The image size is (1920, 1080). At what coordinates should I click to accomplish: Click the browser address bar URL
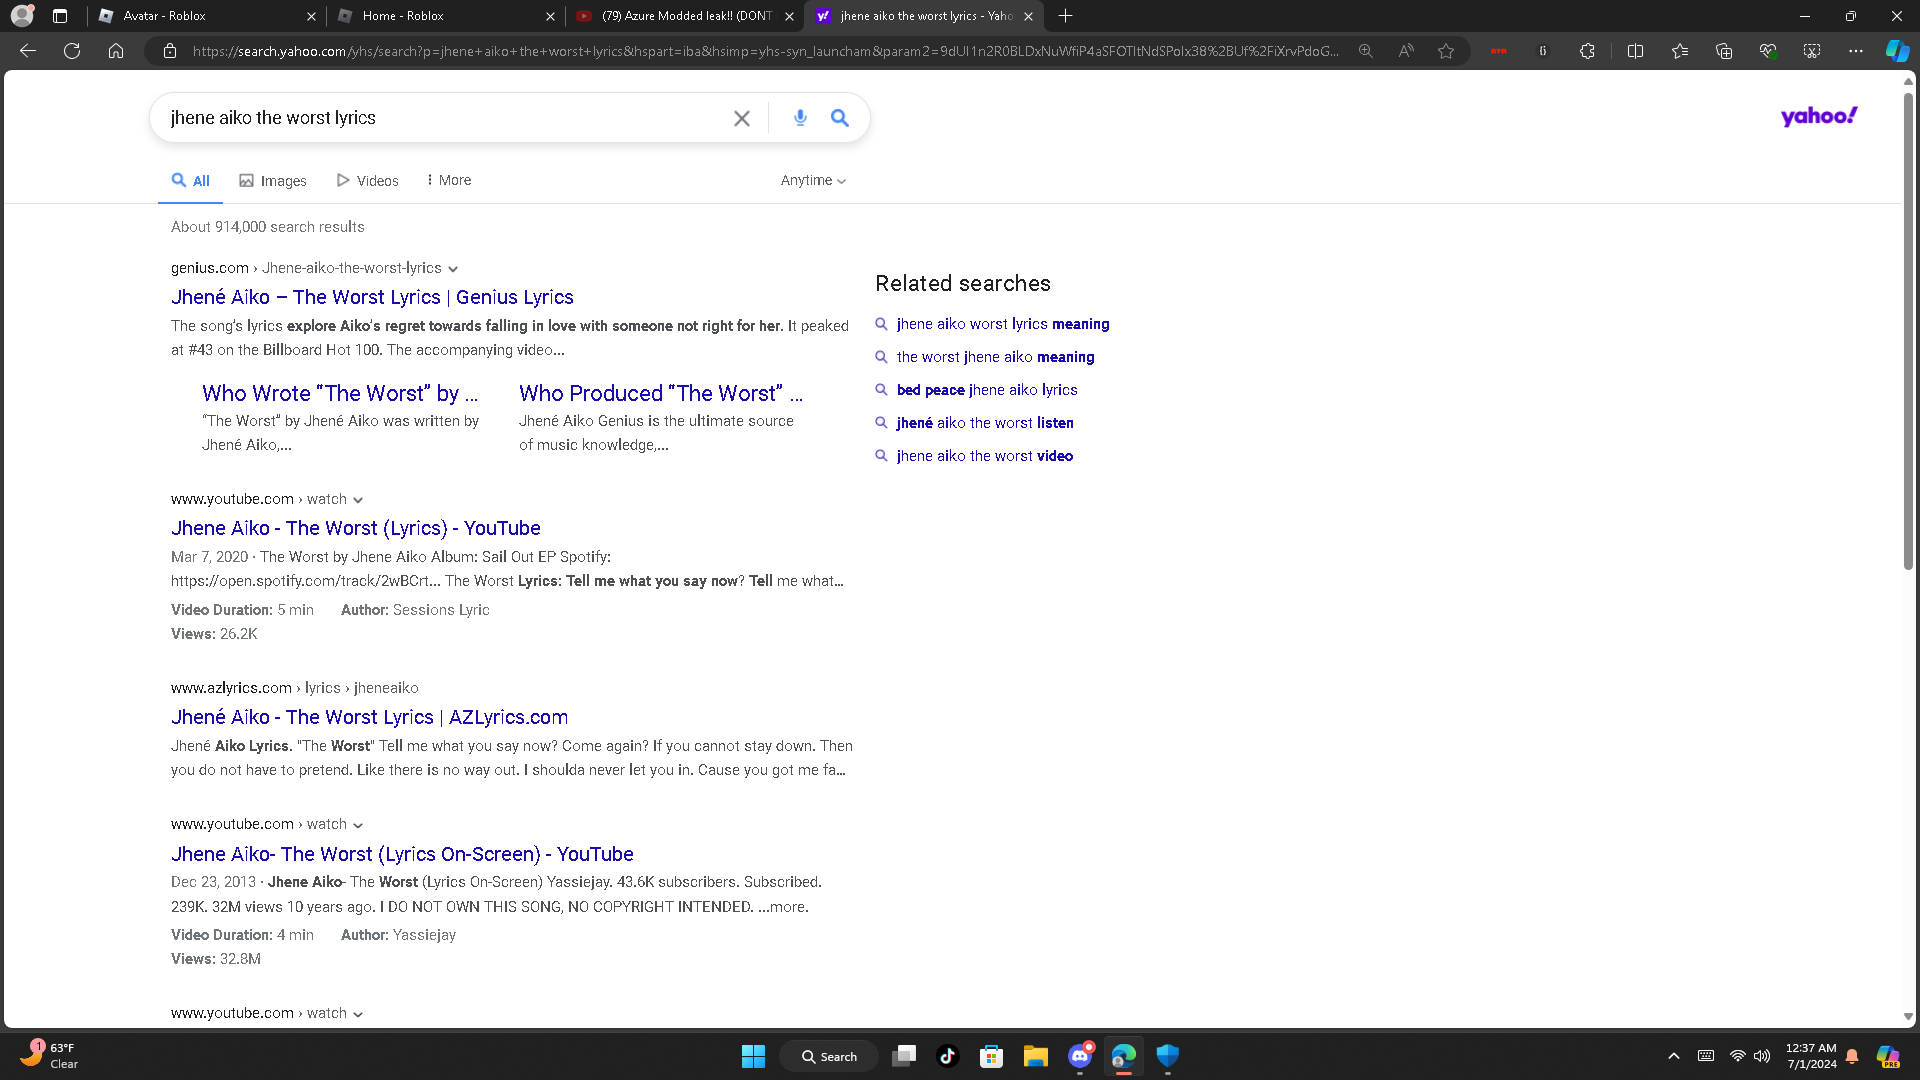(x=765, y=51)
